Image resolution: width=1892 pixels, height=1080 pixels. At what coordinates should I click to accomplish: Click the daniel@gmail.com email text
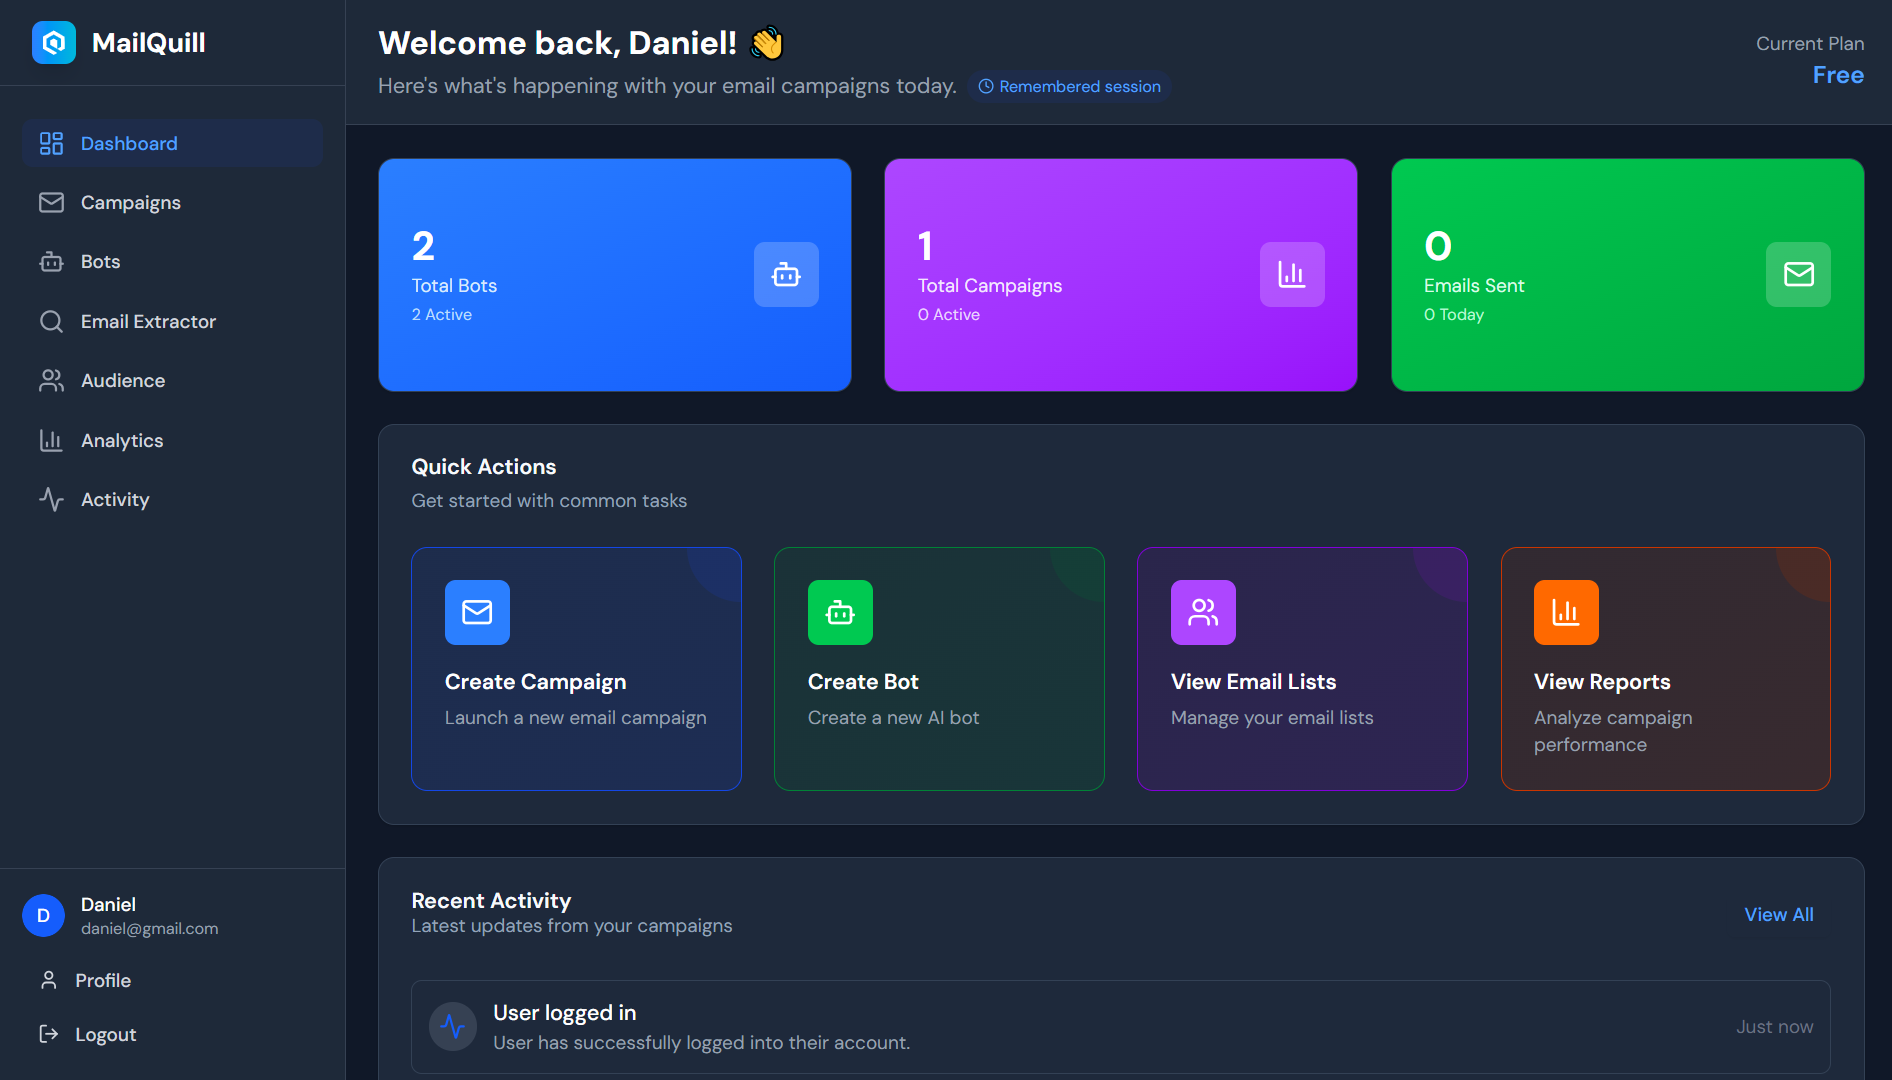[149, 929]
